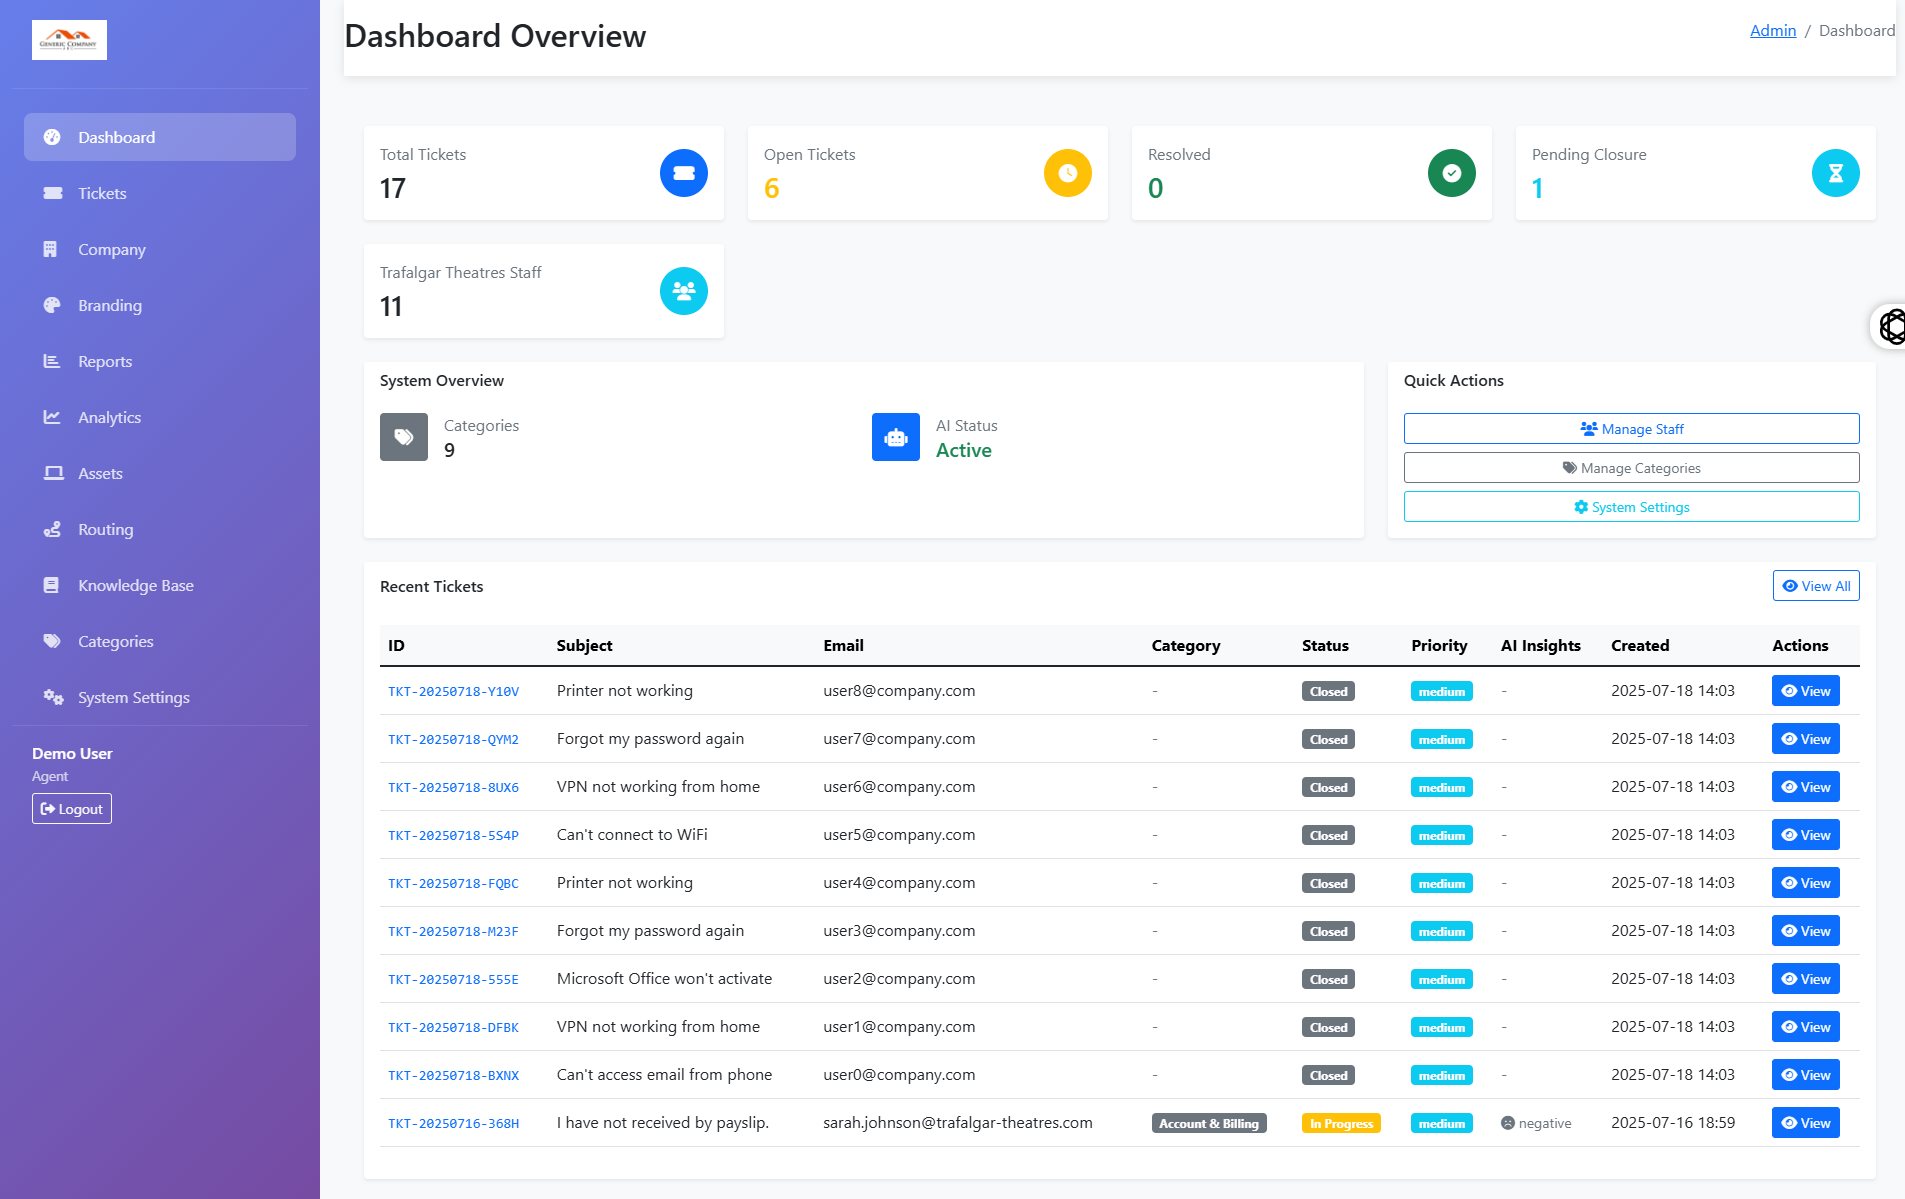Click the Knowledge Base book icon in sidebar
1905x1199 pixels.
(x=51, y=585)
